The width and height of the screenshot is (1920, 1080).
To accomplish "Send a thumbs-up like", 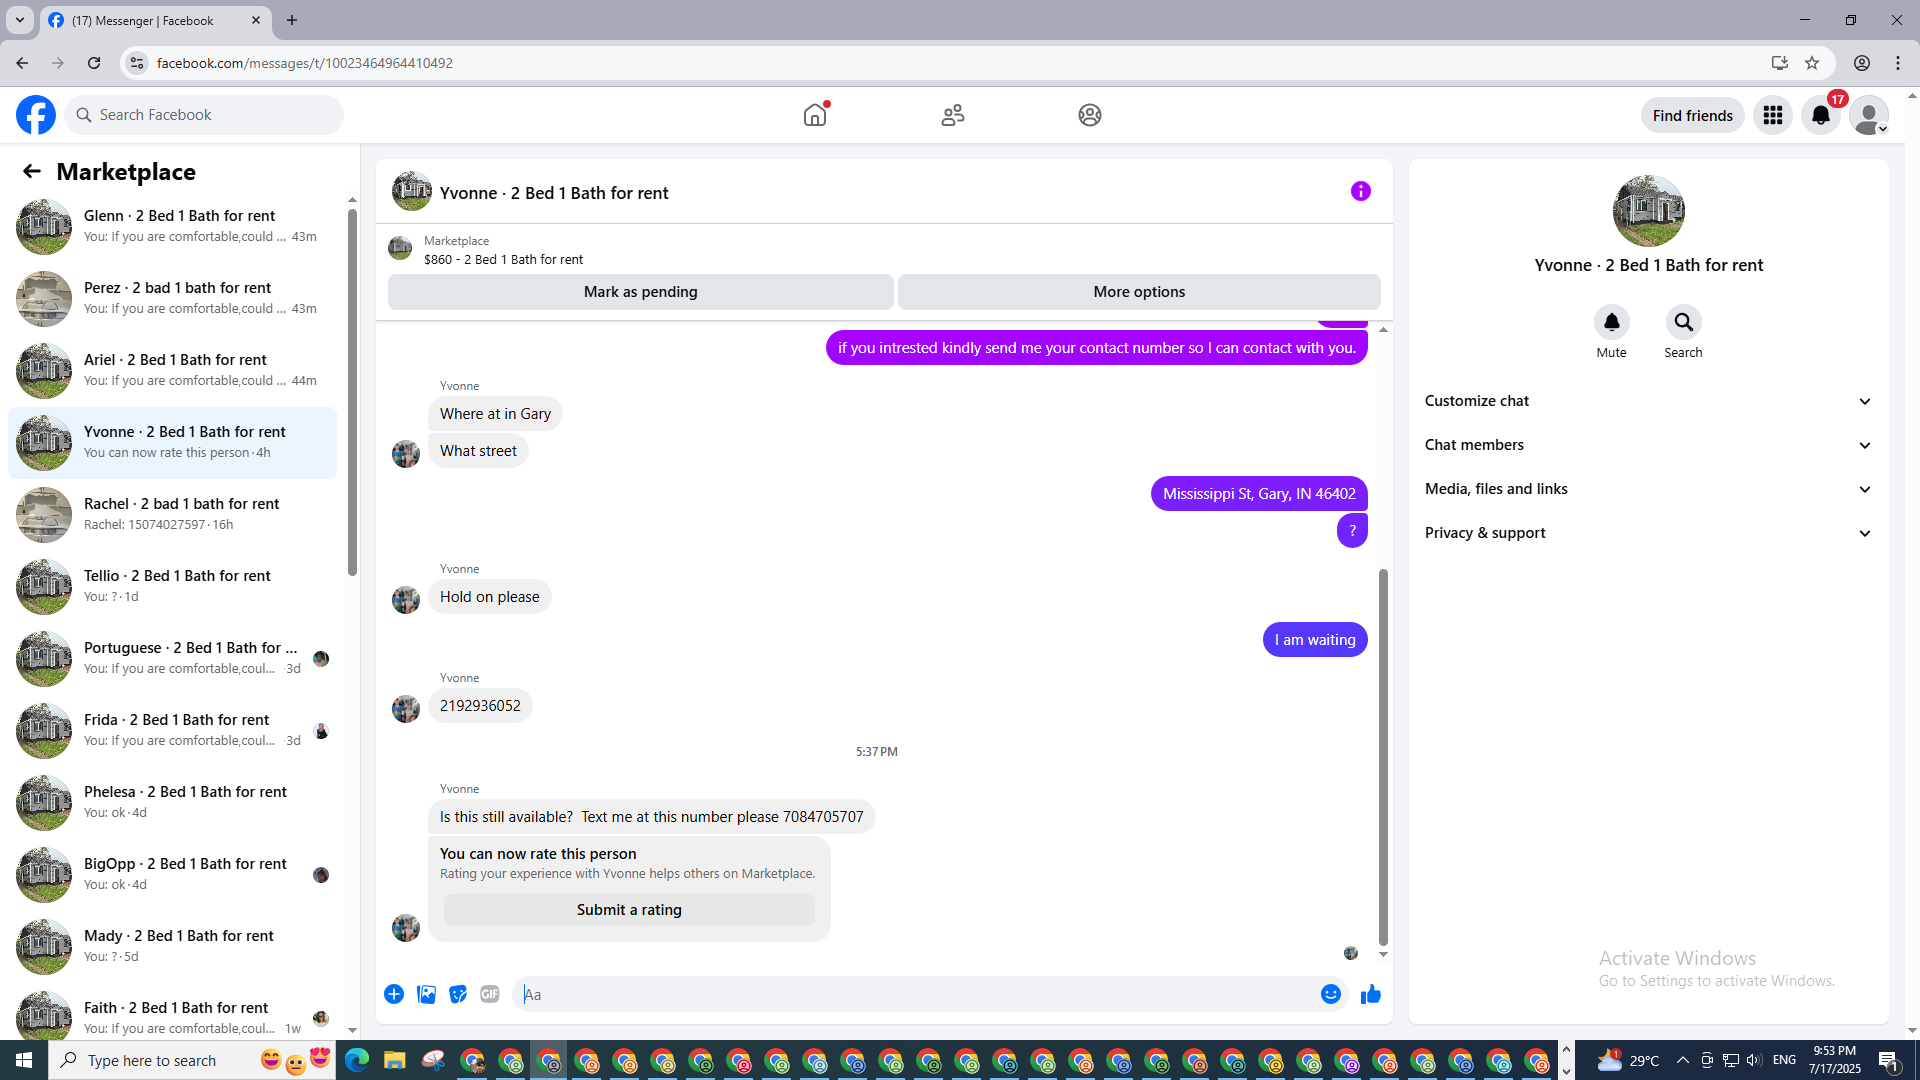I will (1371, 994).
